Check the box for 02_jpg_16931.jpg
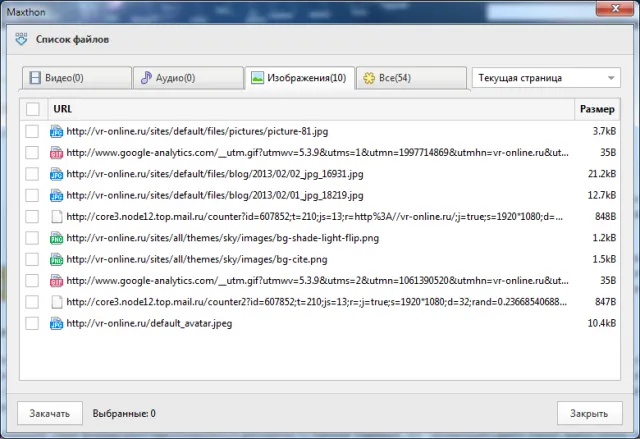 (x=32, y=174)
